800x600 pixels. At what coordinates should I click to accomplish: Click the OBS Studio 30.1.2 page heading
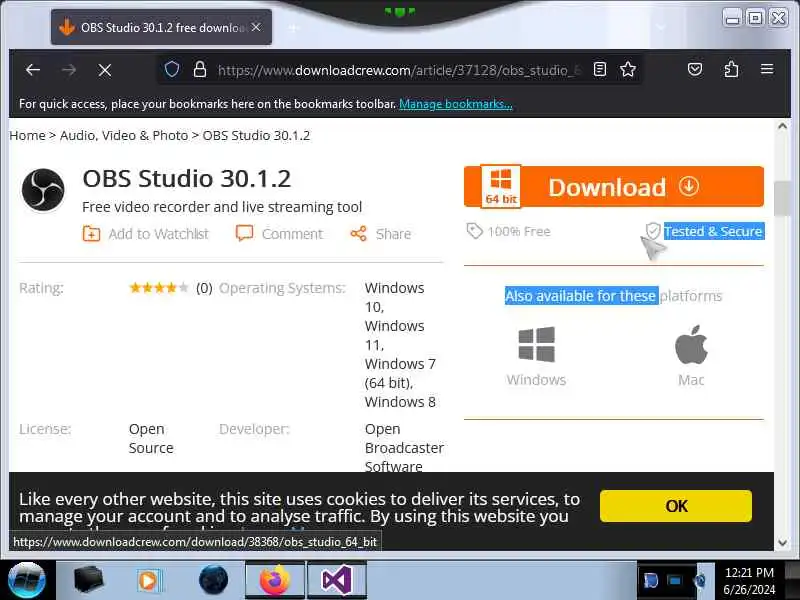tap(187, 179)
